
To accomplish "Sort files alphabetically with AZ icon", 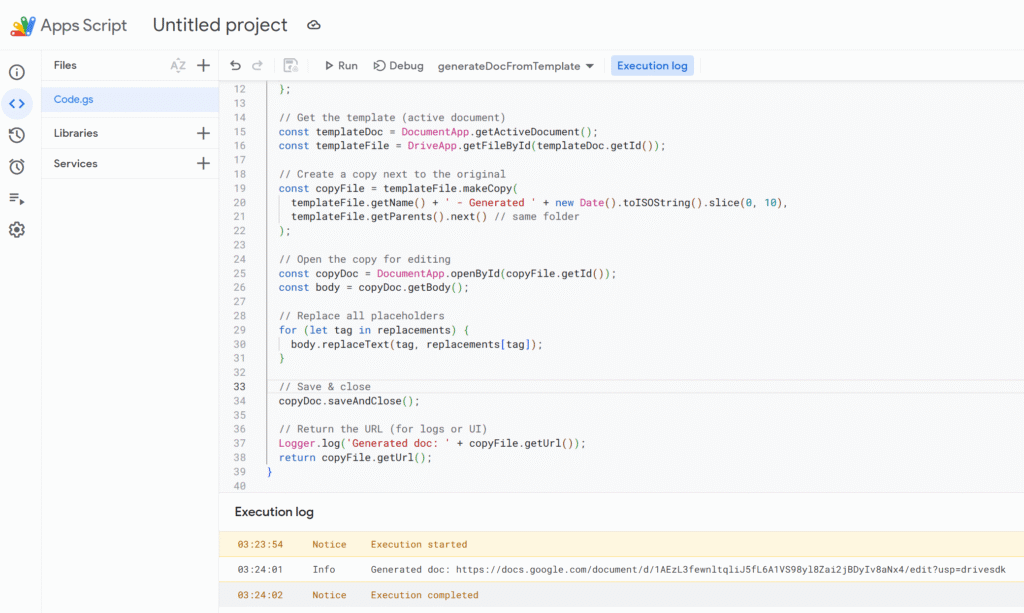I will point(178,66).
